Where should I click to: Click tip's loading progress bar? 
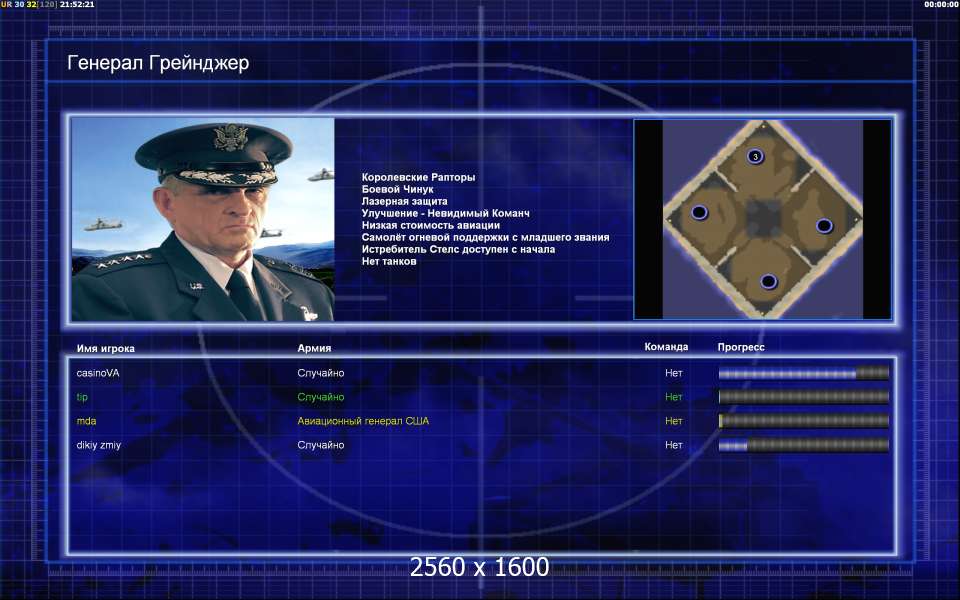tap(804, 397)
